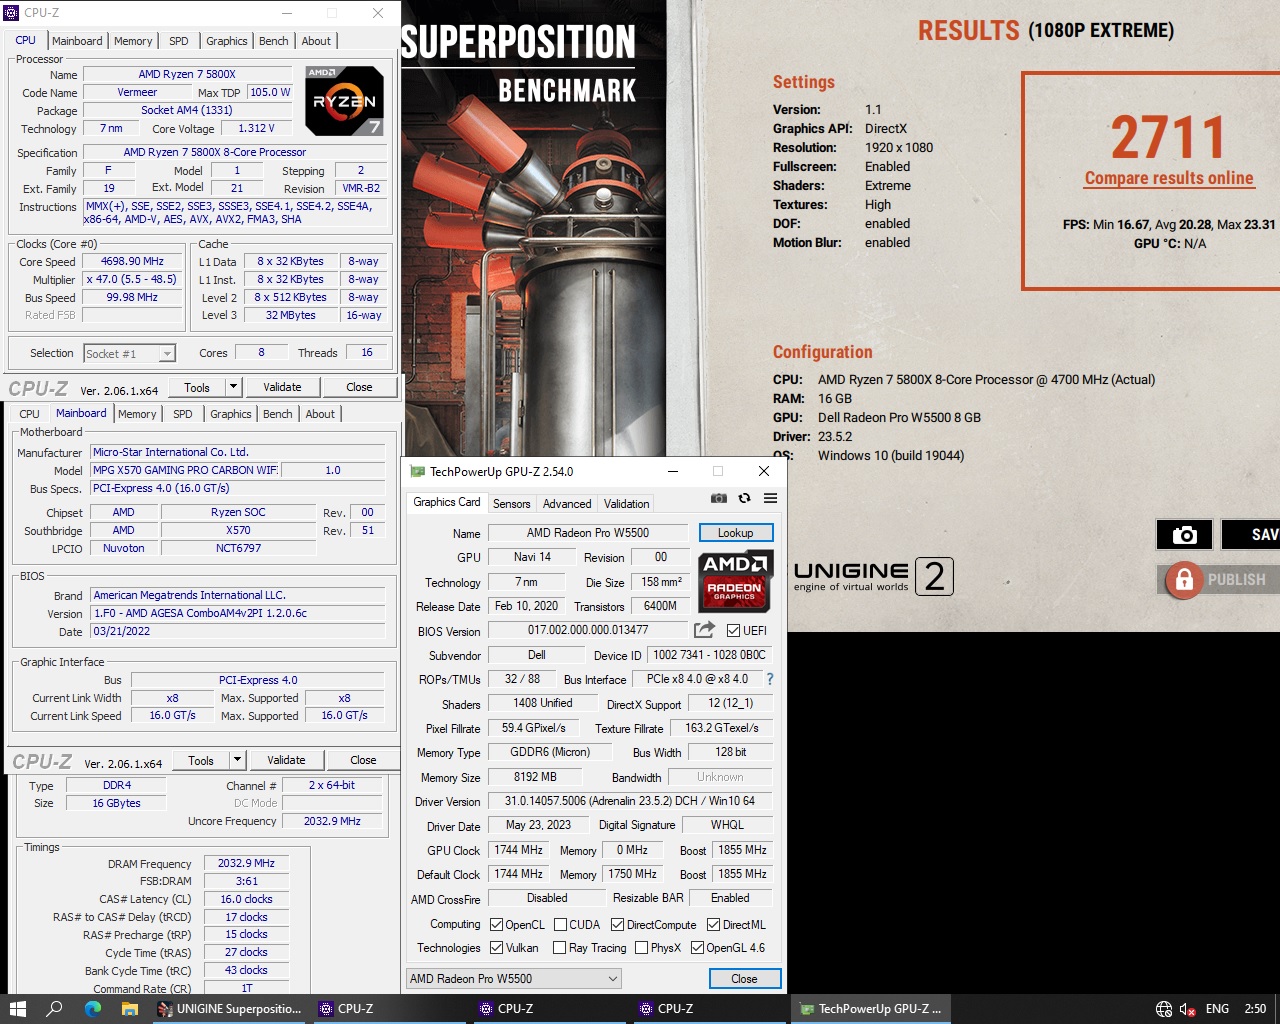This screenshot has height=1024, width=1280.
Task: Expand the Tools arrow in the top CPU-Z window
Action: point(233,387)
